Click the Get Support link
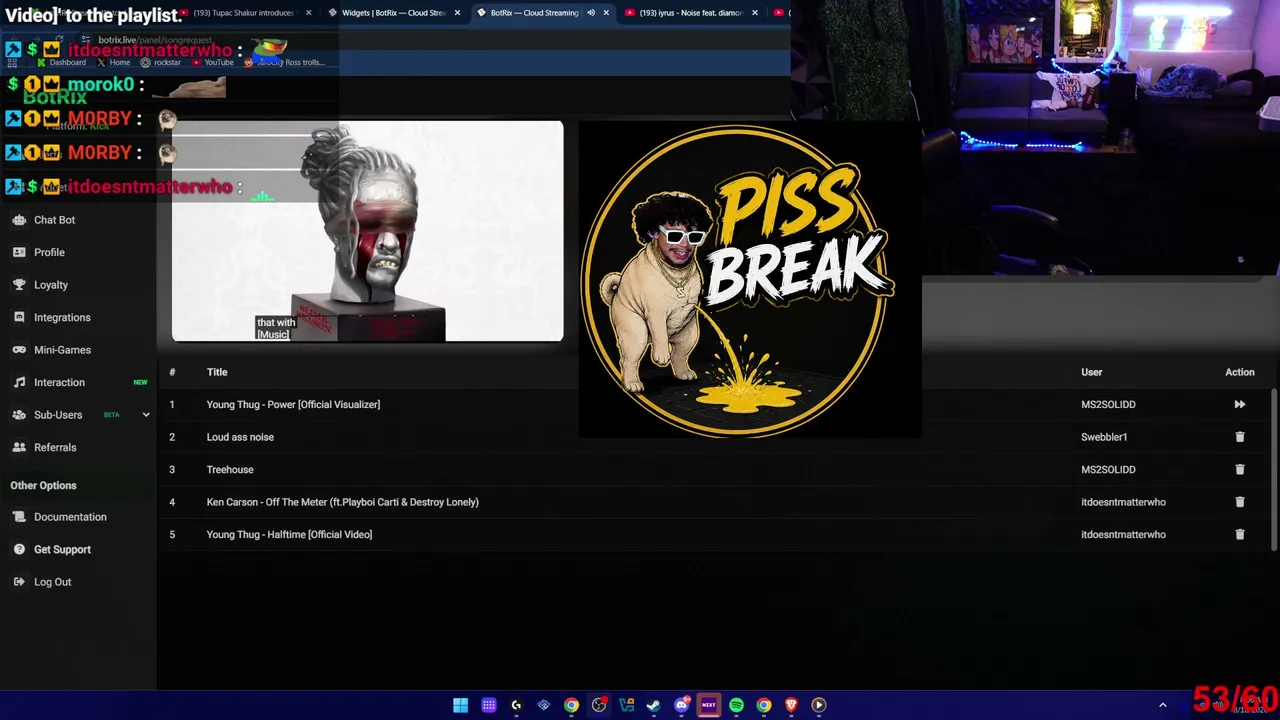 (62, 549)
